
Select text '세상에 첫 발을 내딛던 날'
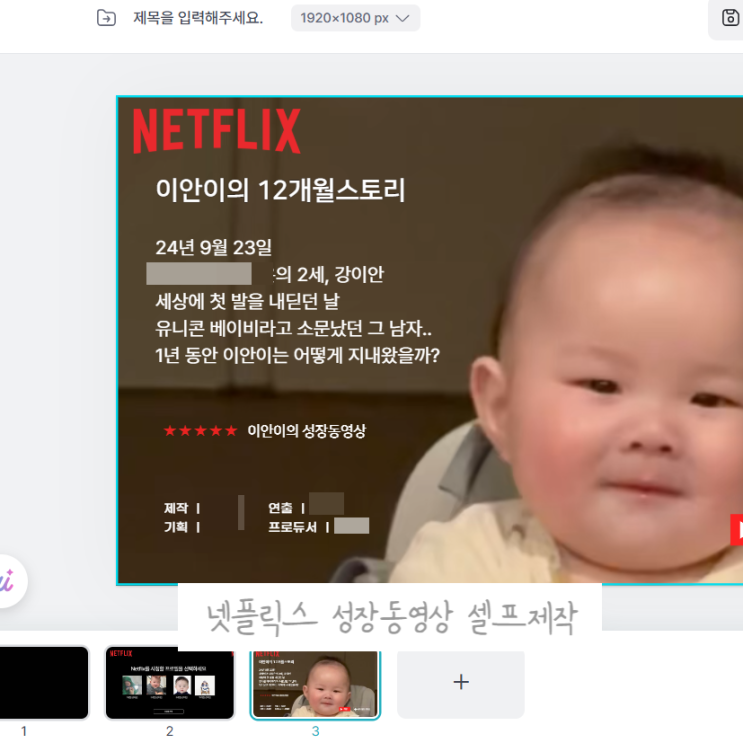pos(247,301)
